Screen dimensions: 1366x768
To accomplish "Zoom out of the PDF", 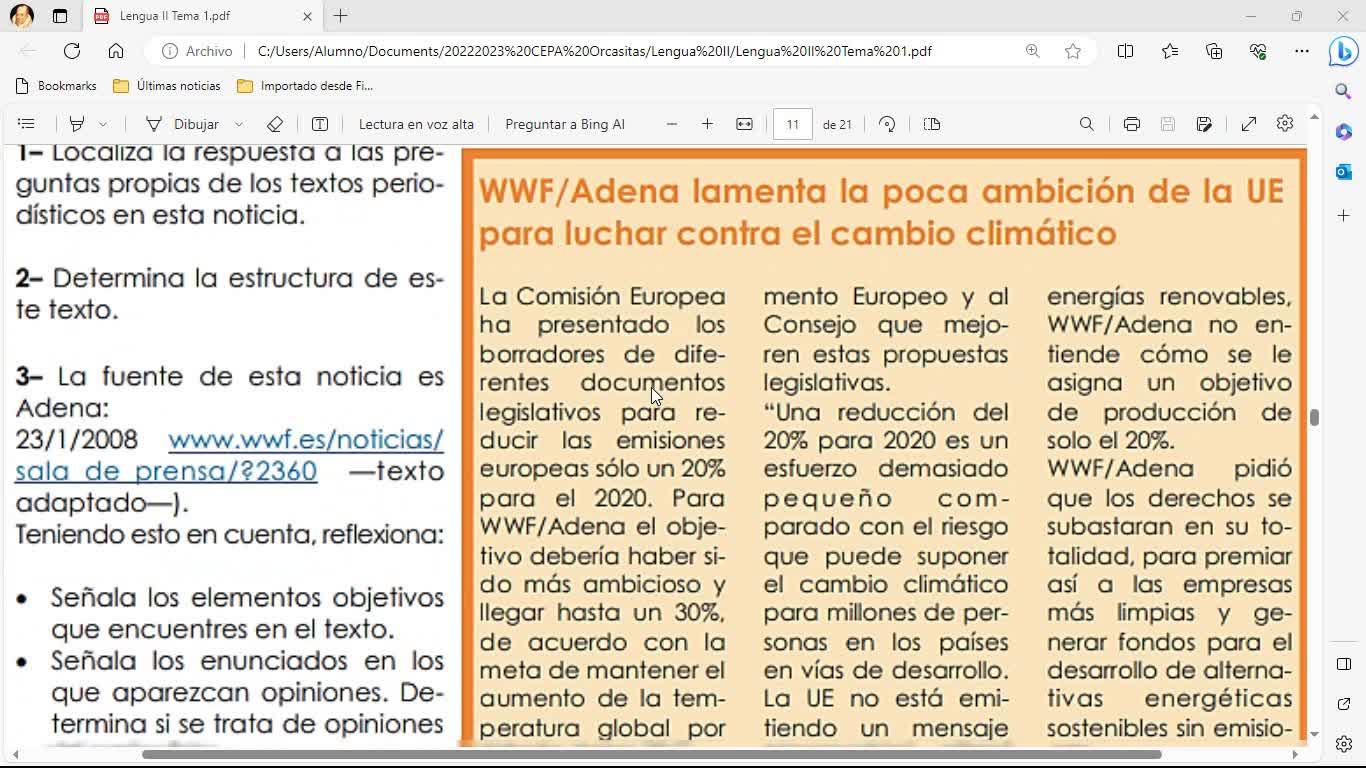I will coord(672,124).
